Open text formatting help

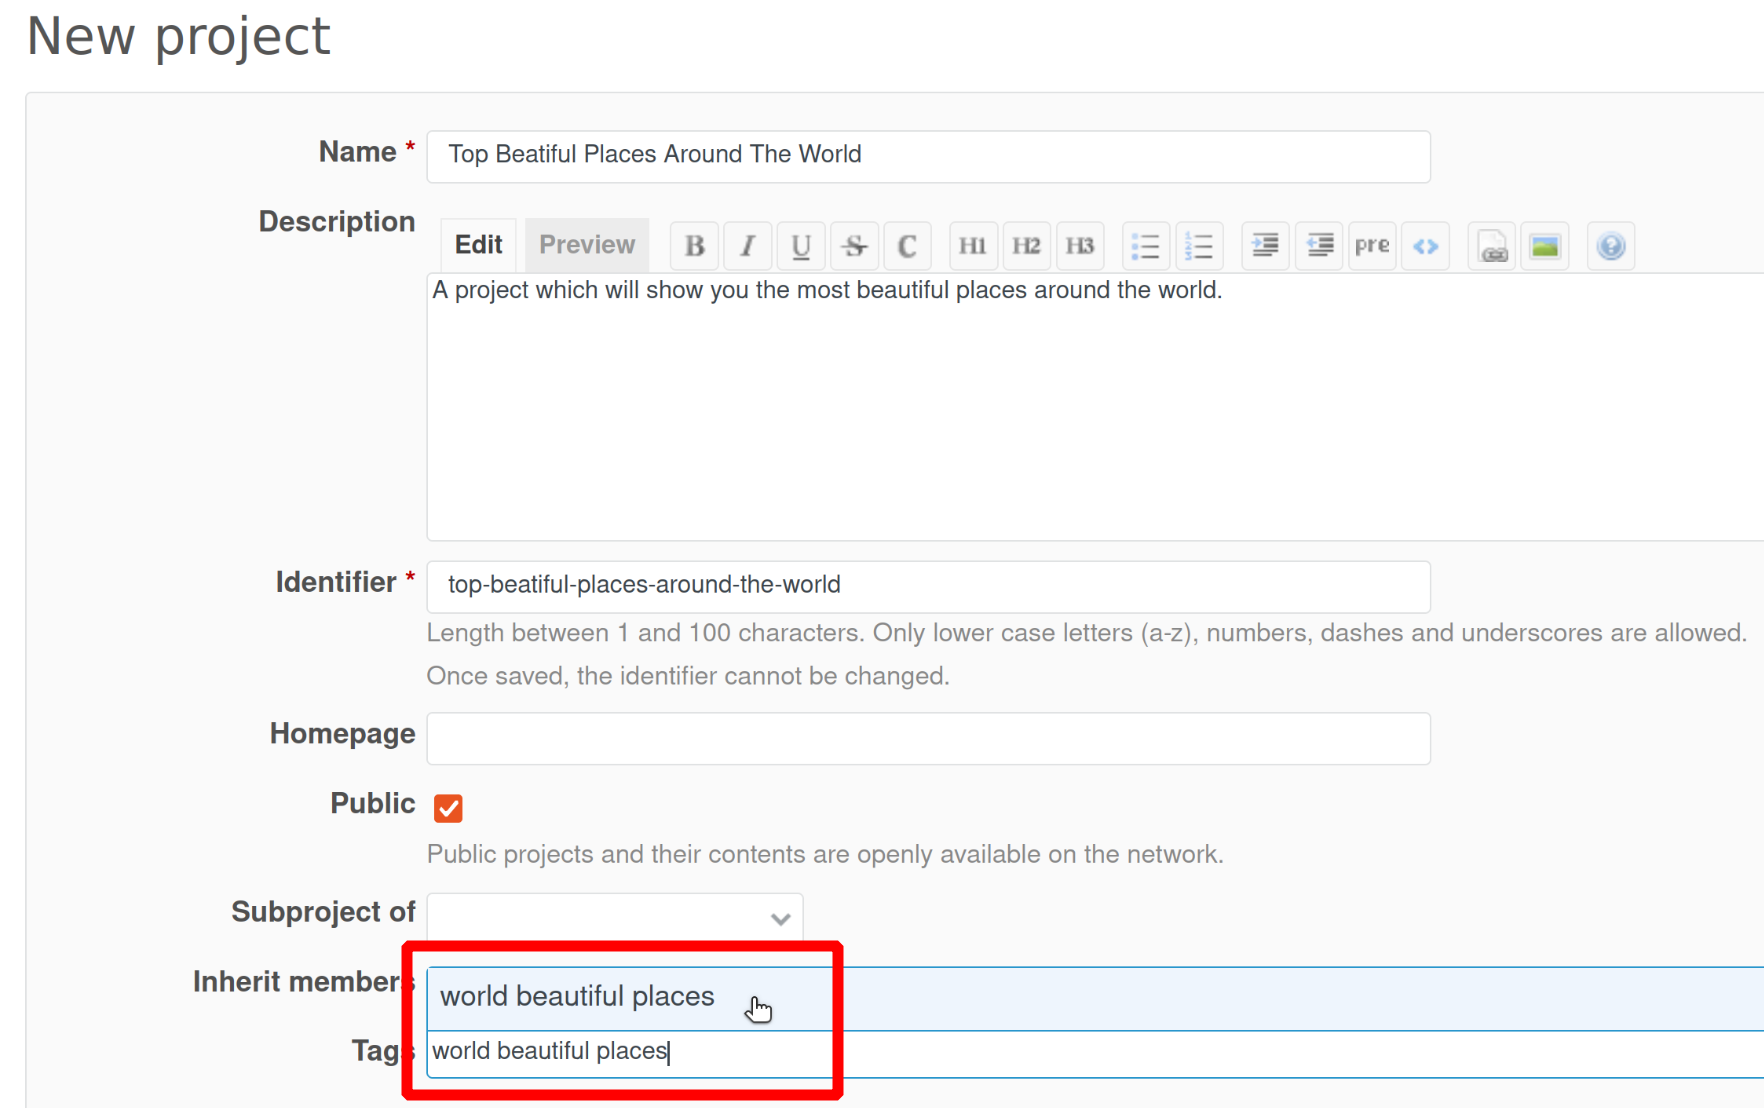1610,246
